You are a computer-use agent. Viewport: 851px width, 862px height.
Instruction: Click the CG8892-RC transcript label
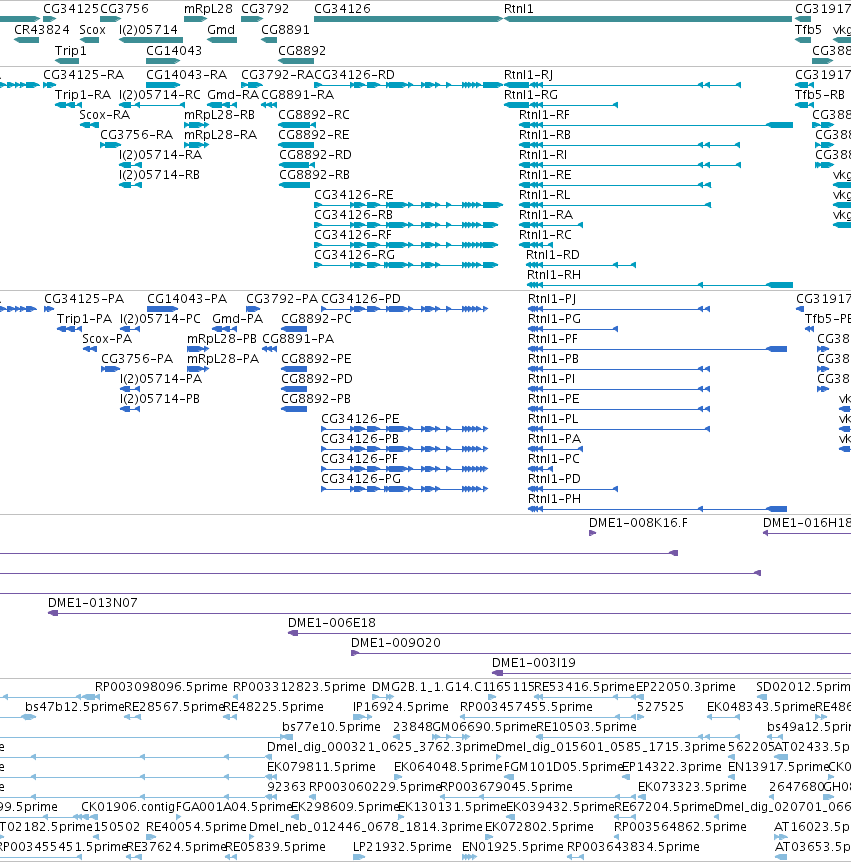(313, 115)
